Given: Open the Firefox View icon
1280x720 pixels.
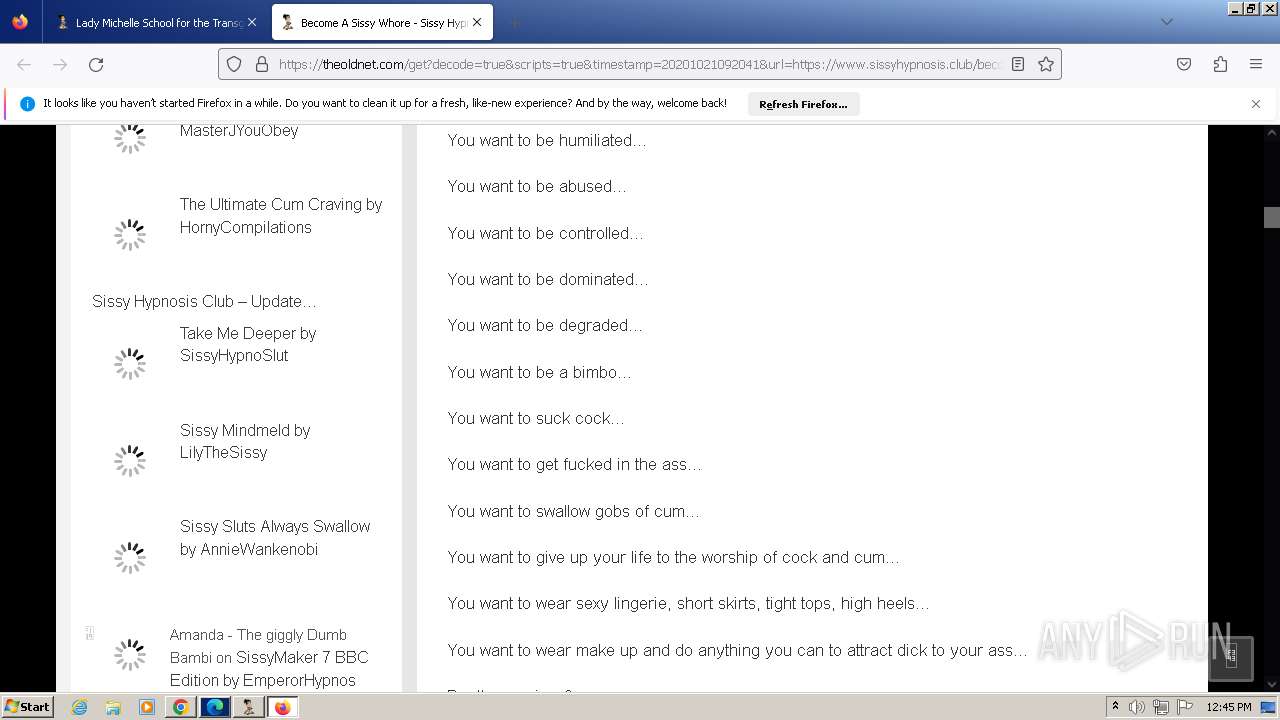Looking at the screenshot, I should (x=20, y=22).
